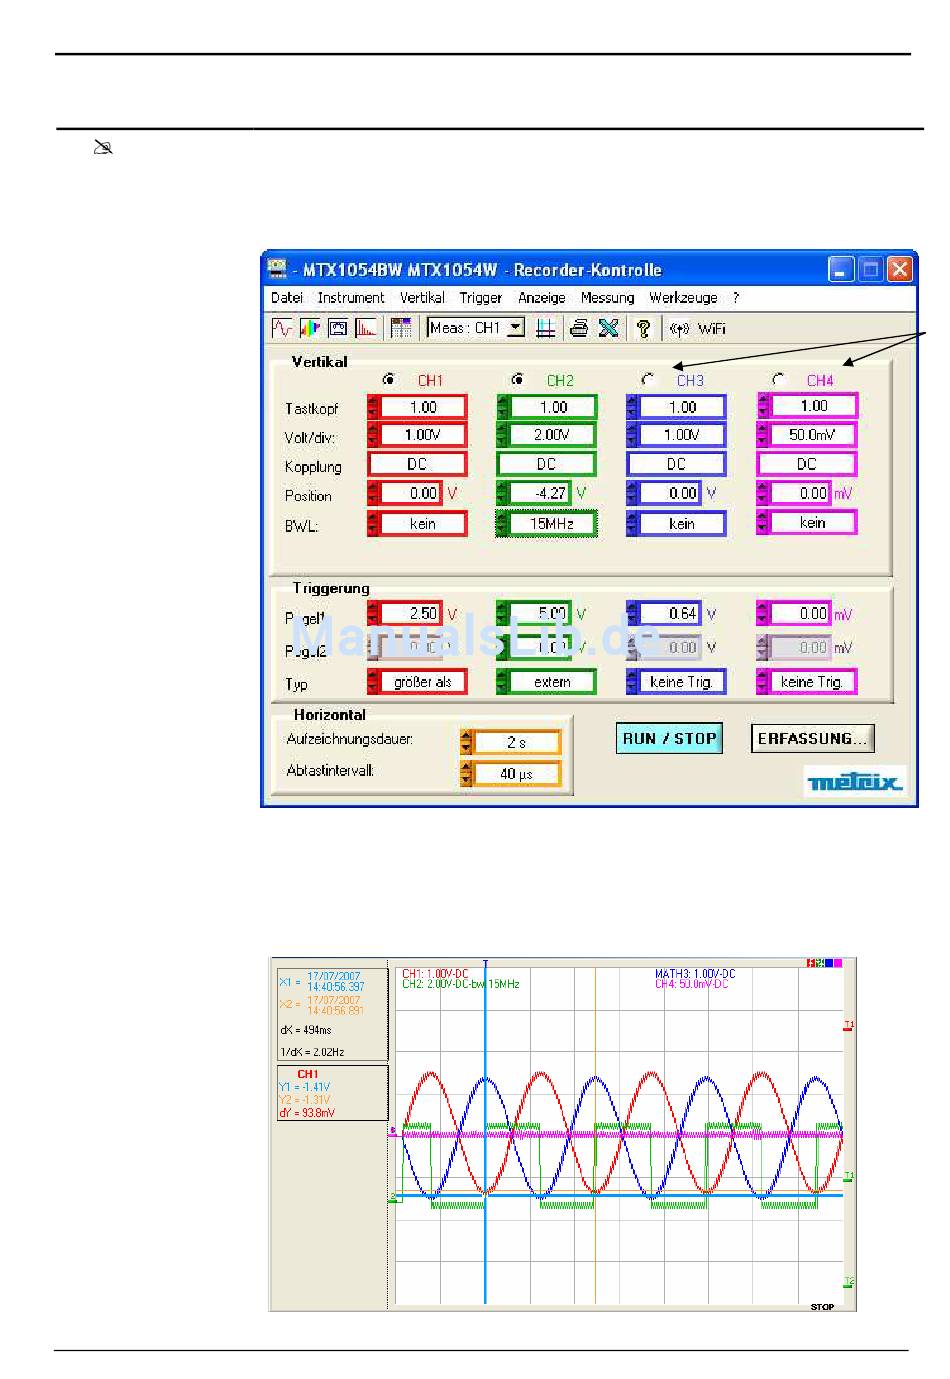Enable the CH2 radio button
Image resolution: width=950 pixels, height=1379 pixels.
[518, 380]
